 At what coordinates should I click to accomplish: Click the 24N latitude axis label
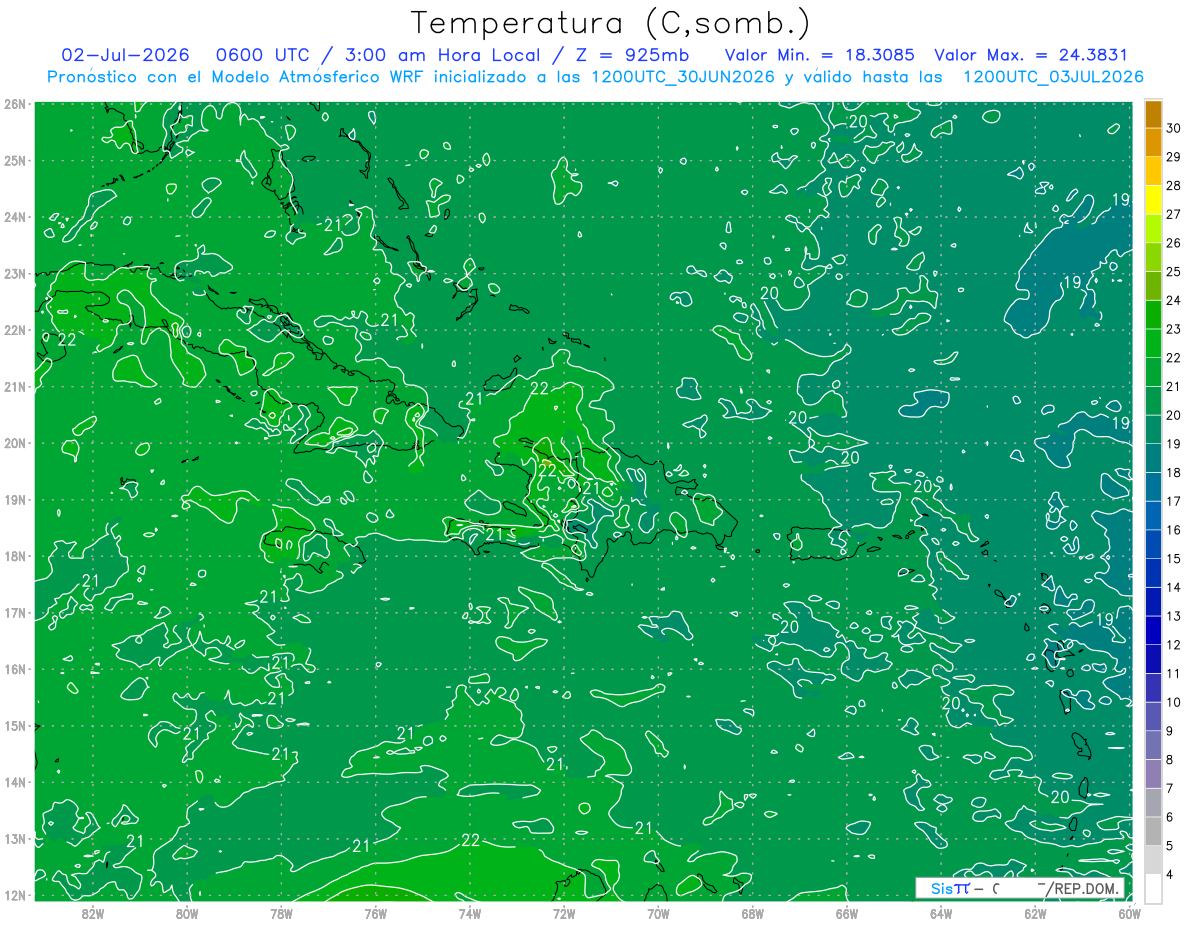pos(15,217)
